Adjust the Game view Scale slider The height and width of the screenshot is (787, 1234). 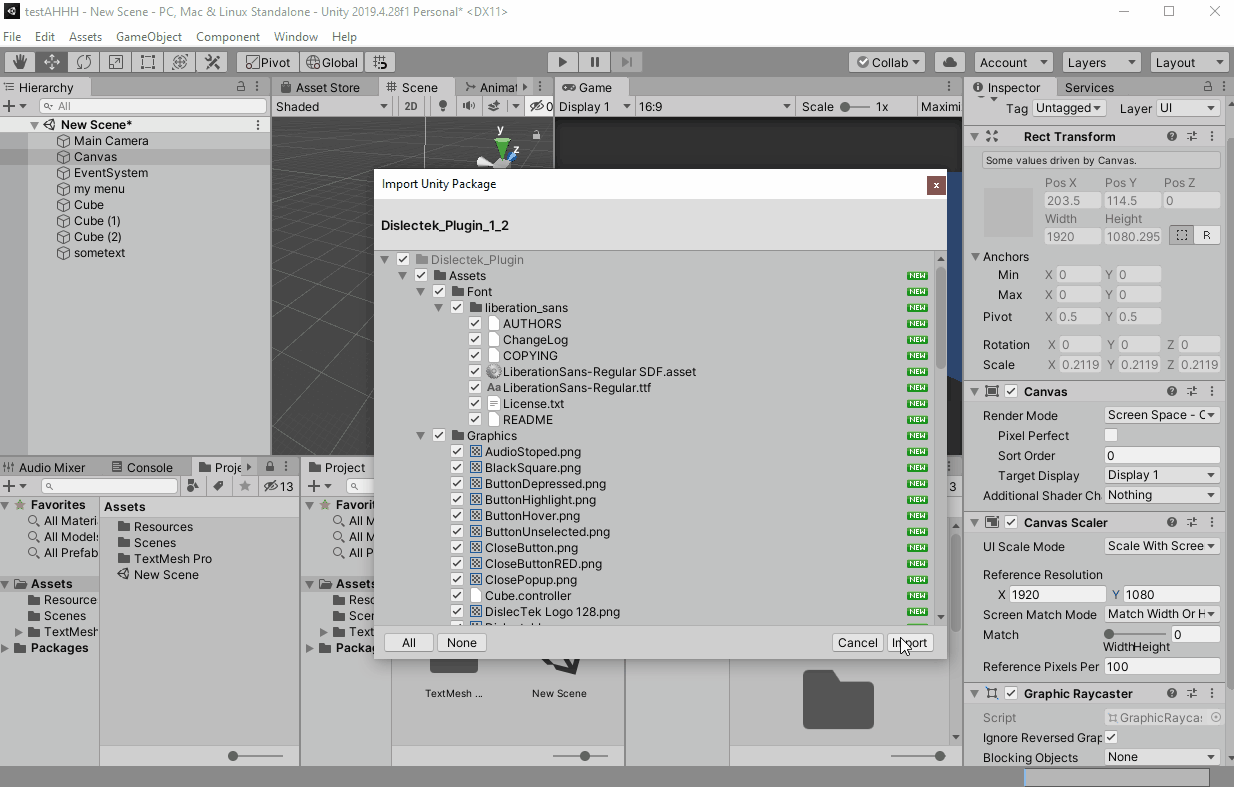coord(853,106)
